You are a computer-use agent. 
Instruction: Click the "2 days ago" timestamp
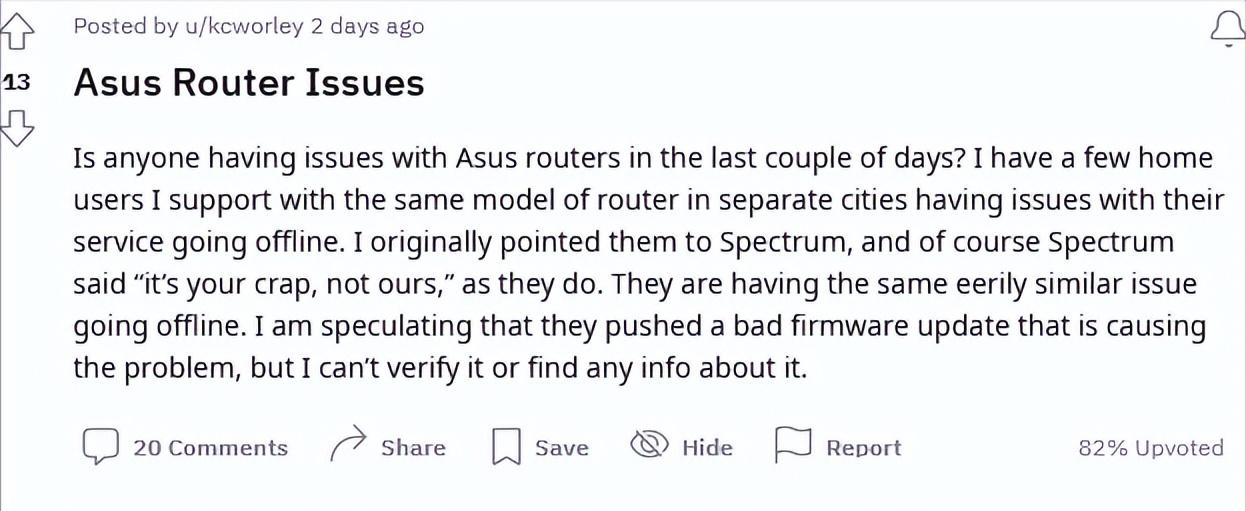pyautogui.click(x=367, y=27)
